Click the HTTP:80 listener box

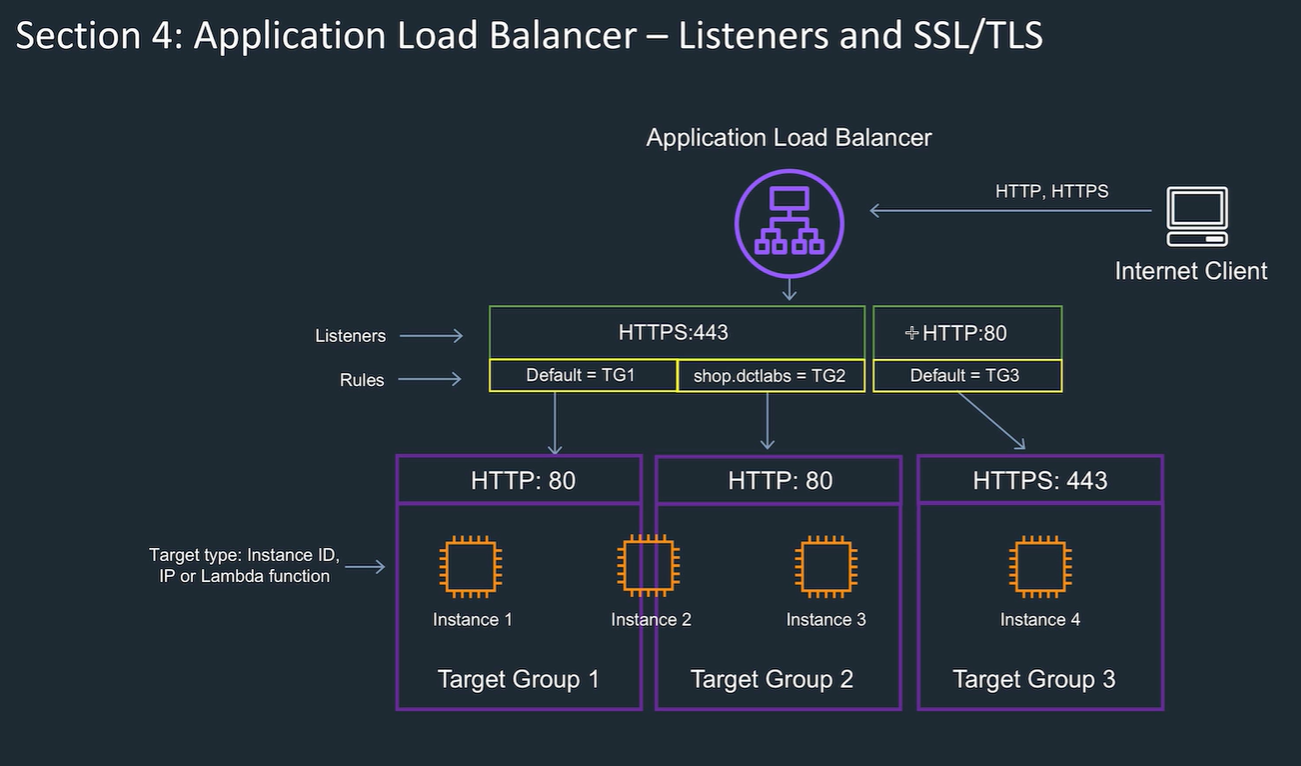[x=966, y=333]
